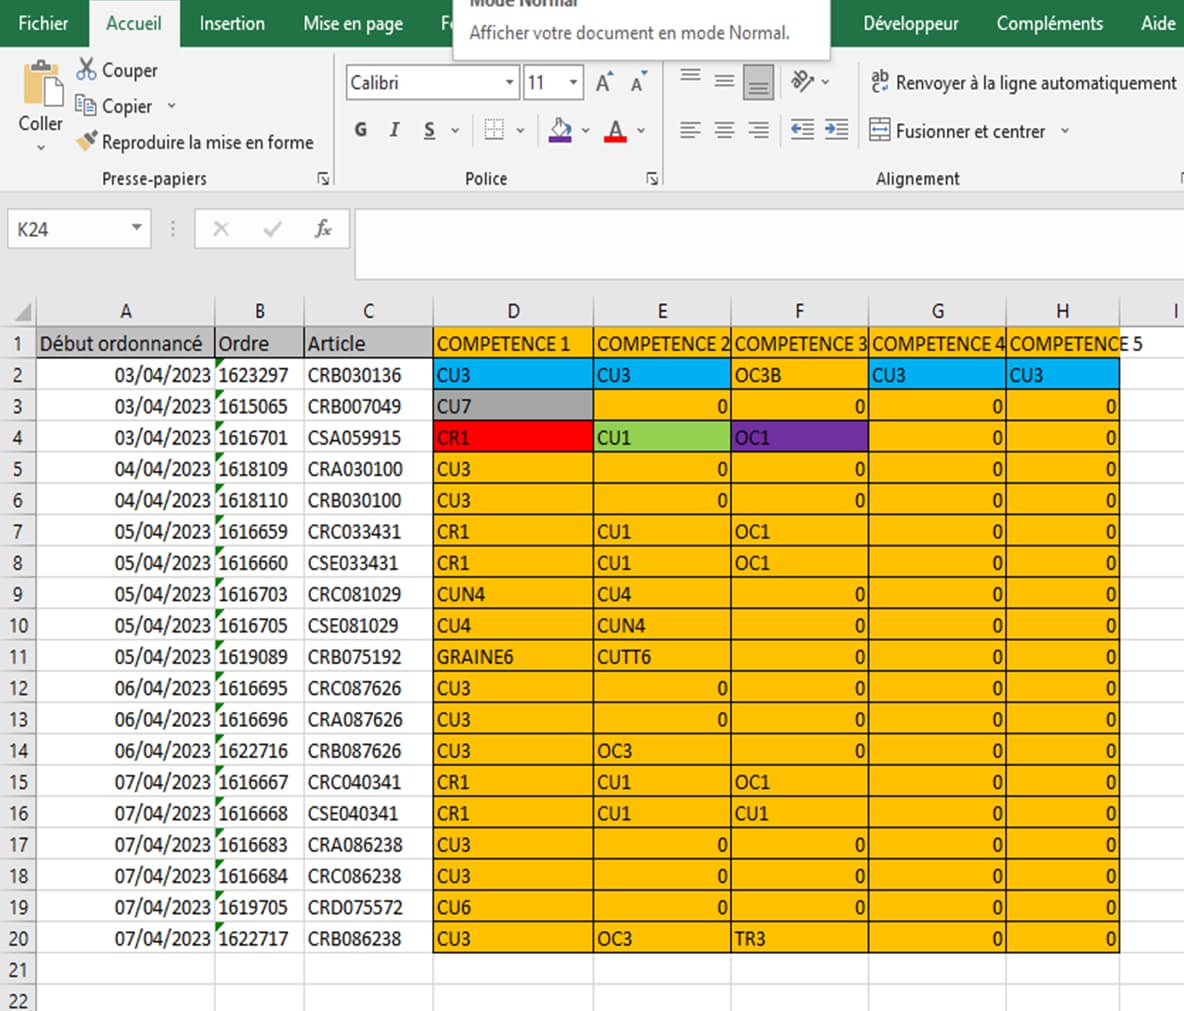The height and width of the screenshot is (1011, 1184).
Task: Open the Insertion ribbon tab
Action: coord(232,23)
